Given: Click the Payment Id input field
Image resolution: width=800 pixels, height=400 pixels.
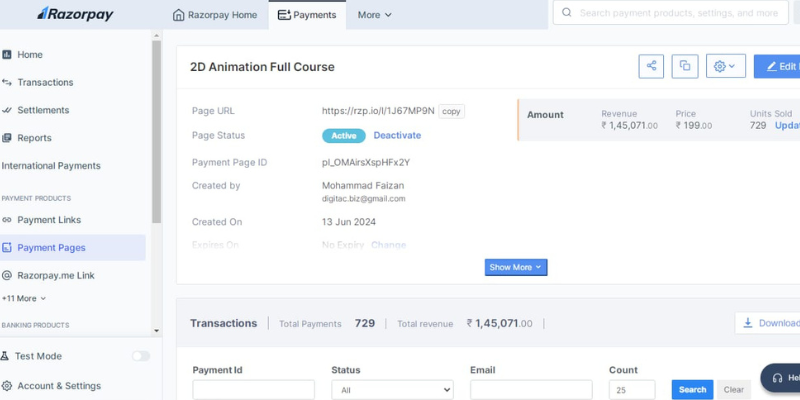Looking at the screenshot, I should pos(253,390).
